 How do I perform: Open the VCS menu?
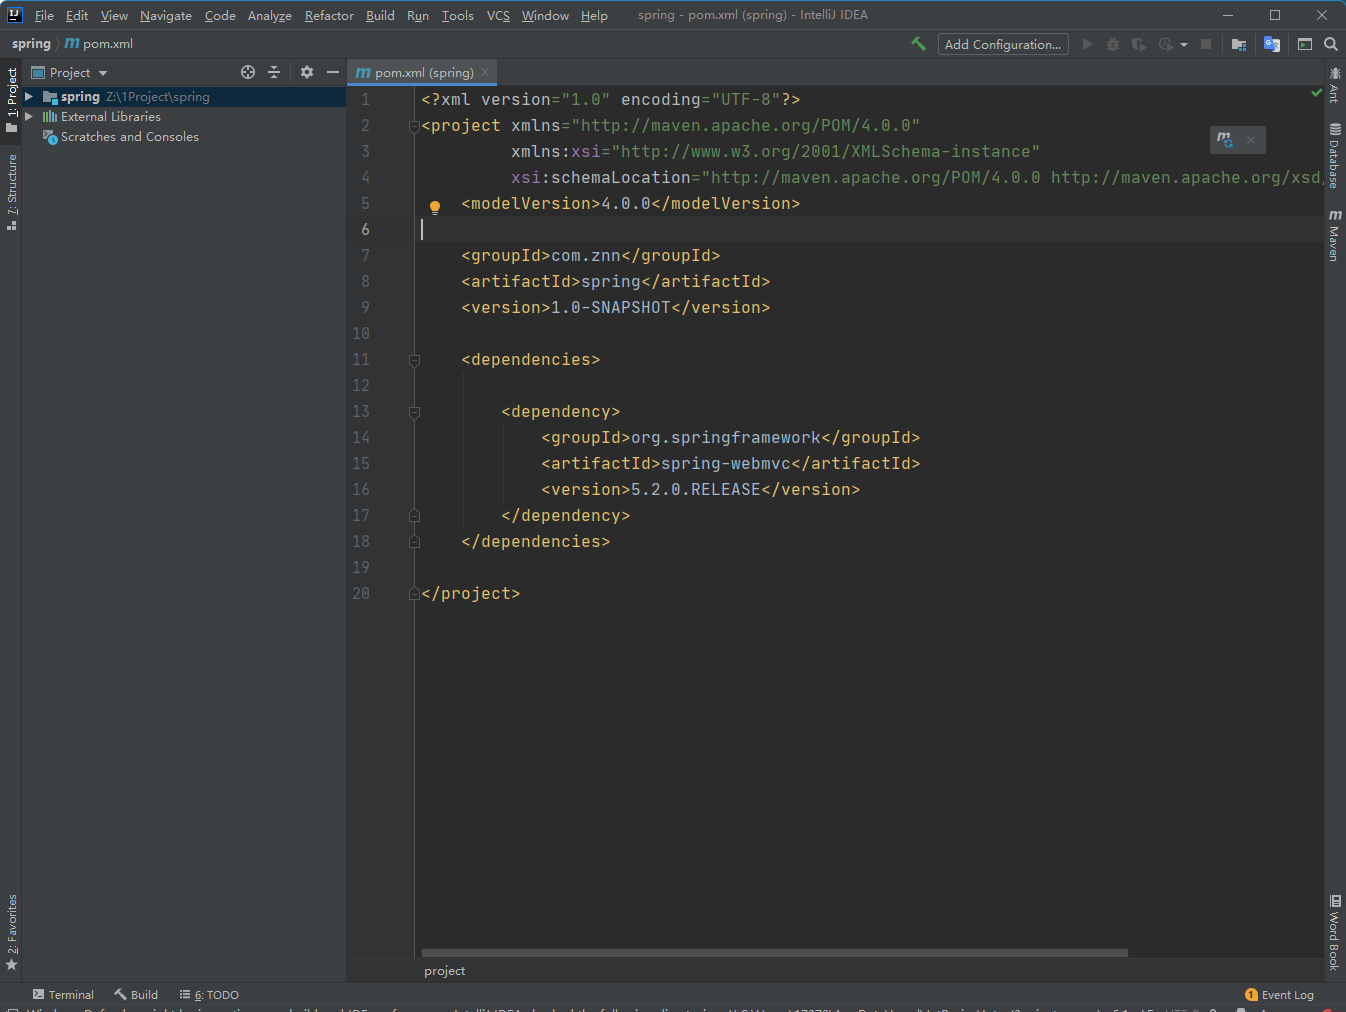coord(498,15)
